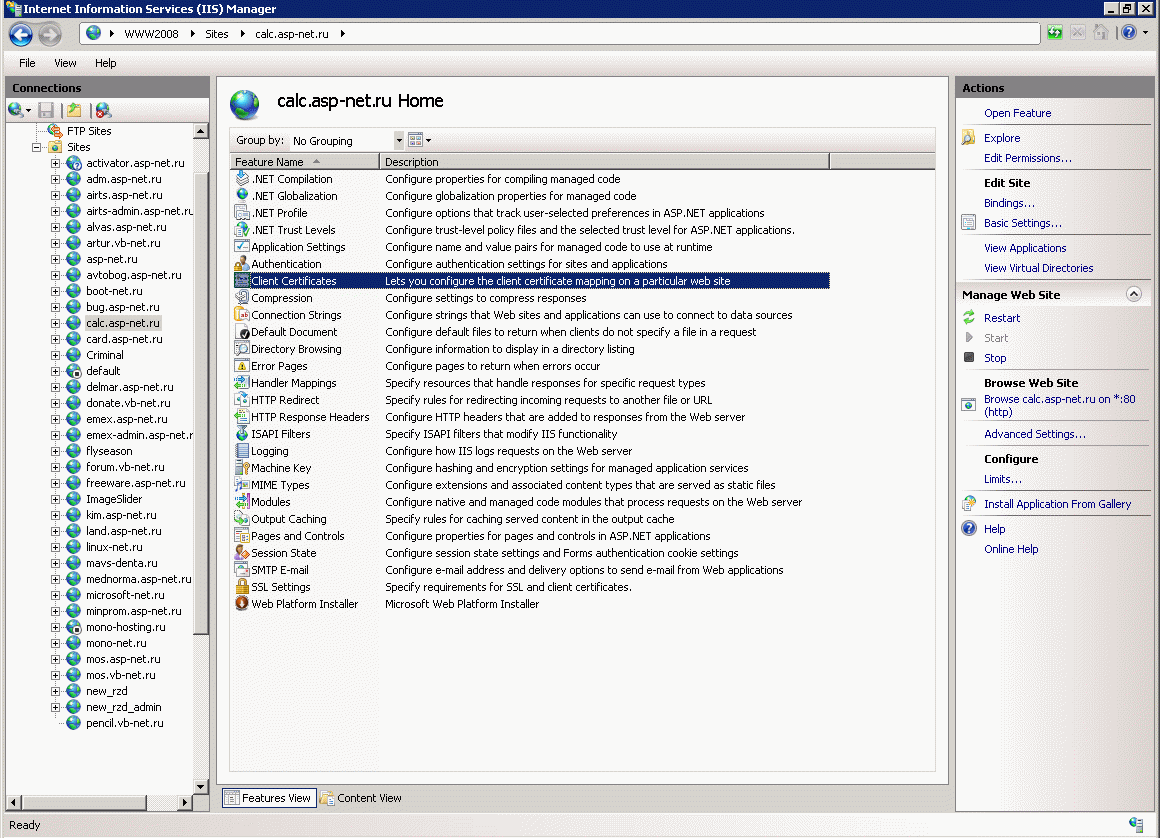Open the Authentication feature icon

tap(242, 264)
